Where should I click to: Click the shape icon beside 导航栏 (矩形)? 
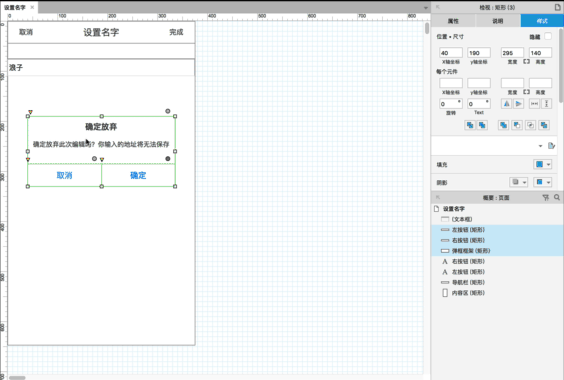(x=445, y=282)
